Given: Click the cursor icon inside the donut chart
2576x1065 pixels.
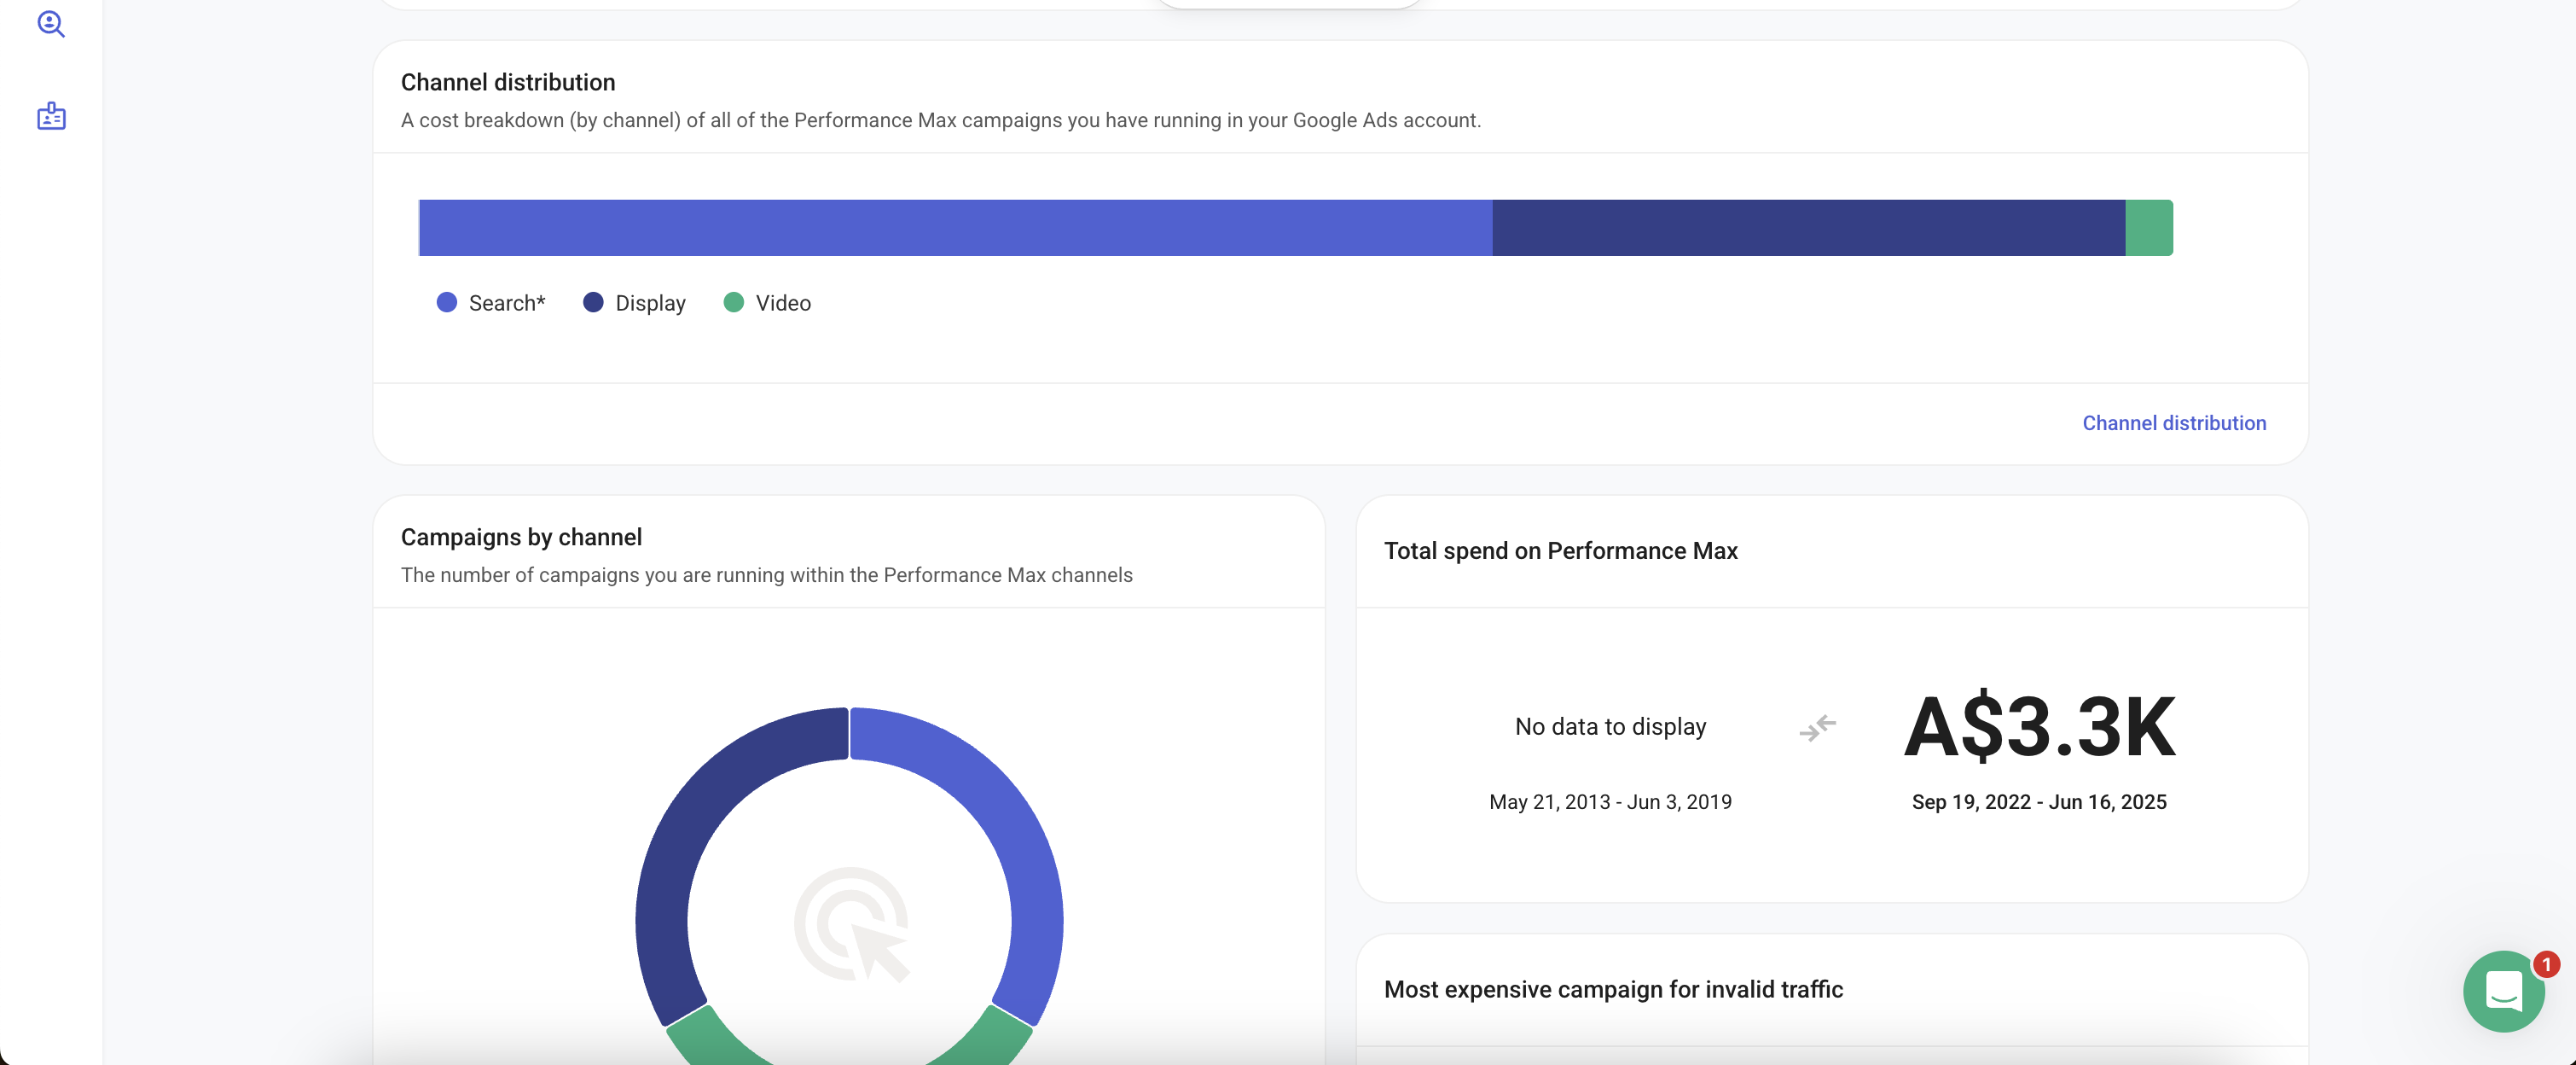Looking at the screenshot, I should pyautogui.click(x=851, y=923).
